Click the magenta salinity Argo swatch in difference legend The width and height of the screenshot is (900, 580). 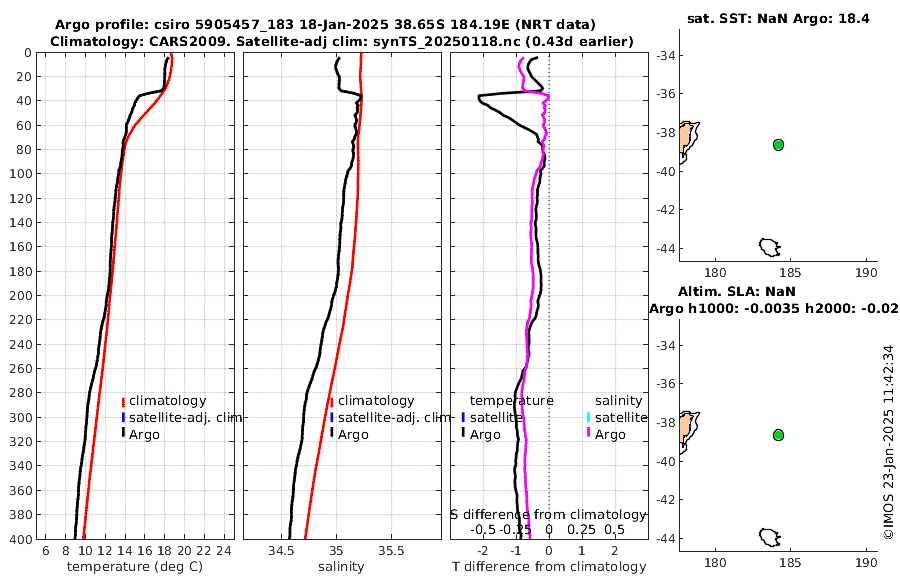point(588,432)
